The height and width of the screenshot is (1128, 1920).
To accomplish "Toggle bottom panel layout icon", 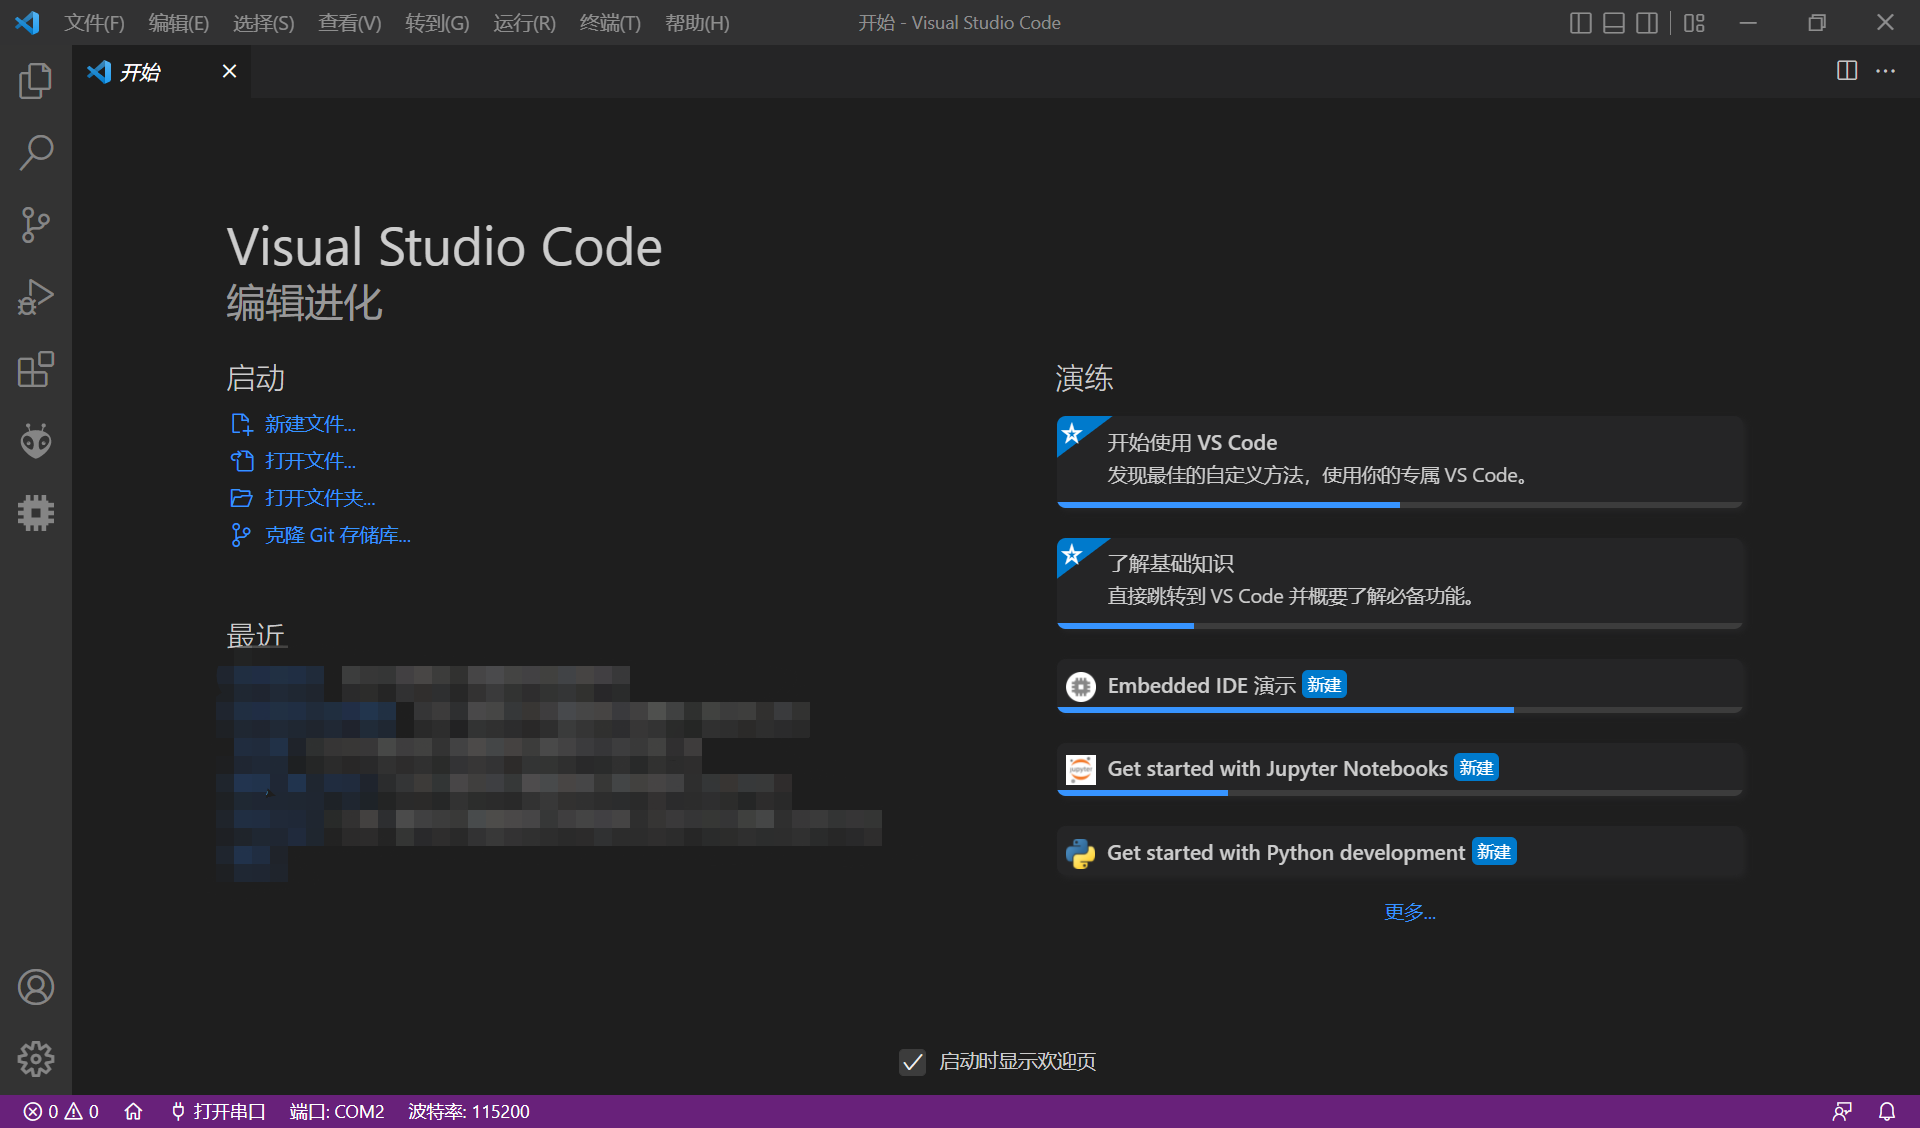I will point(1614,22).
